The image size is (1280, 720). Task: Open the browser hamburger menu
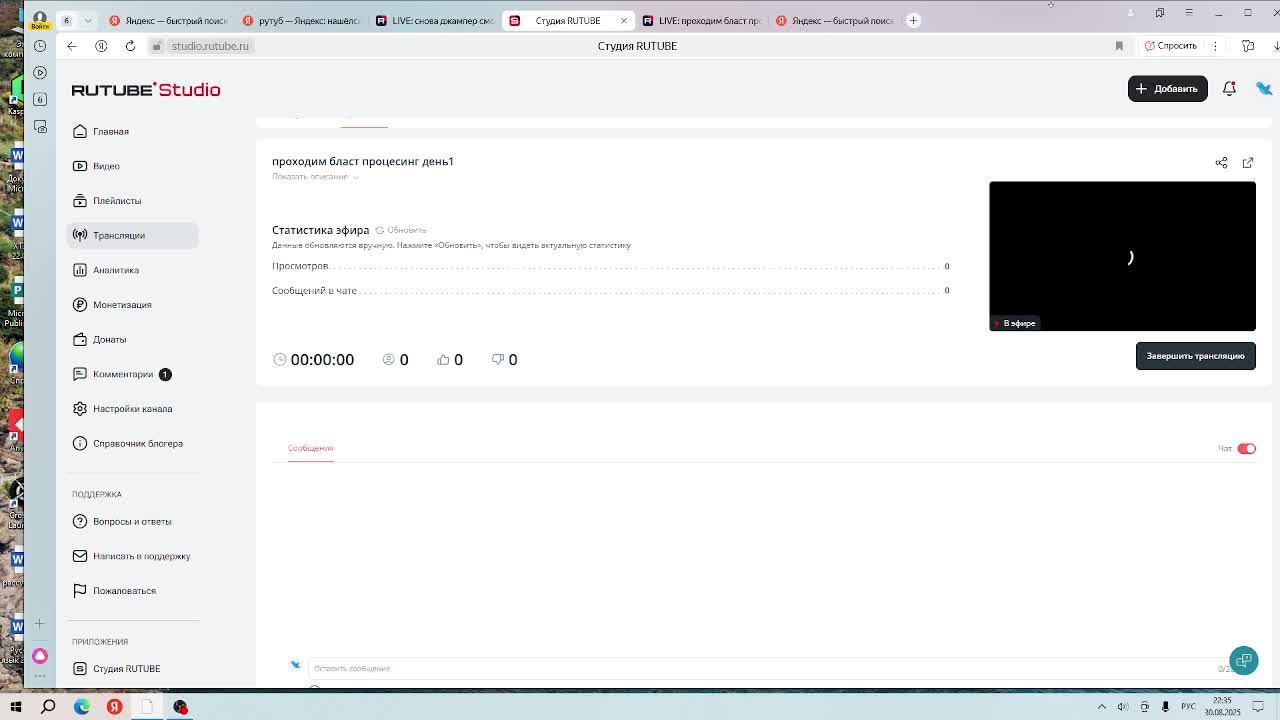coord(1189,12)
